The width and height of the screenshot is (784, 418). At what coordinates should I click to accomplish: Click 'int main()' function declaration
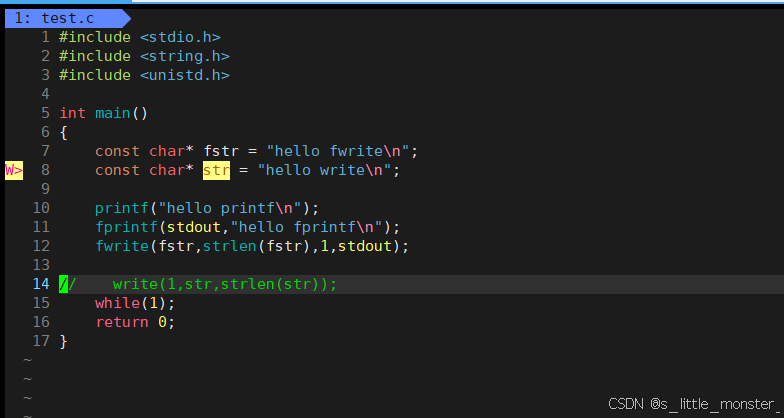click(103, 113)
